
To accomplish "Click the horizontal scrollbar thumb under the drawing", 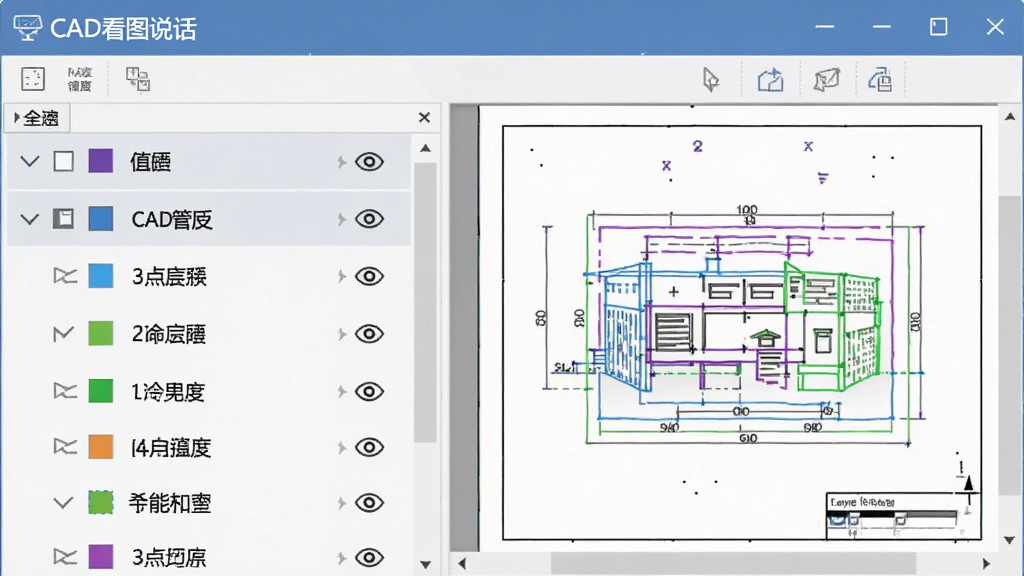I will (x=733, y=564).
